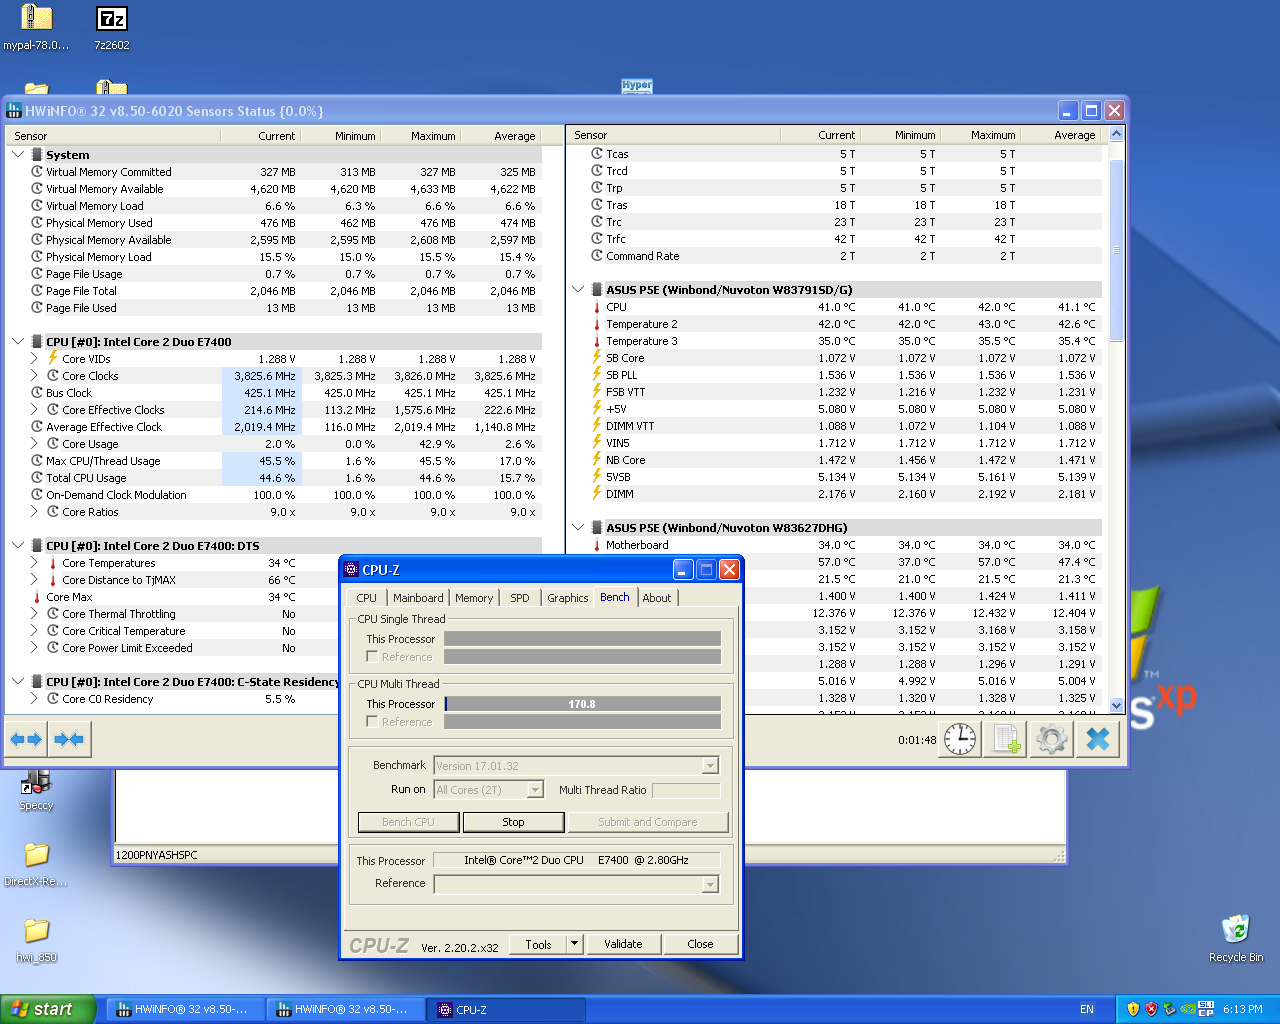The height and width of the screenshot is (1024, 1280).
Task: Click the clock icon beside Command Rate
Action: 597,256
